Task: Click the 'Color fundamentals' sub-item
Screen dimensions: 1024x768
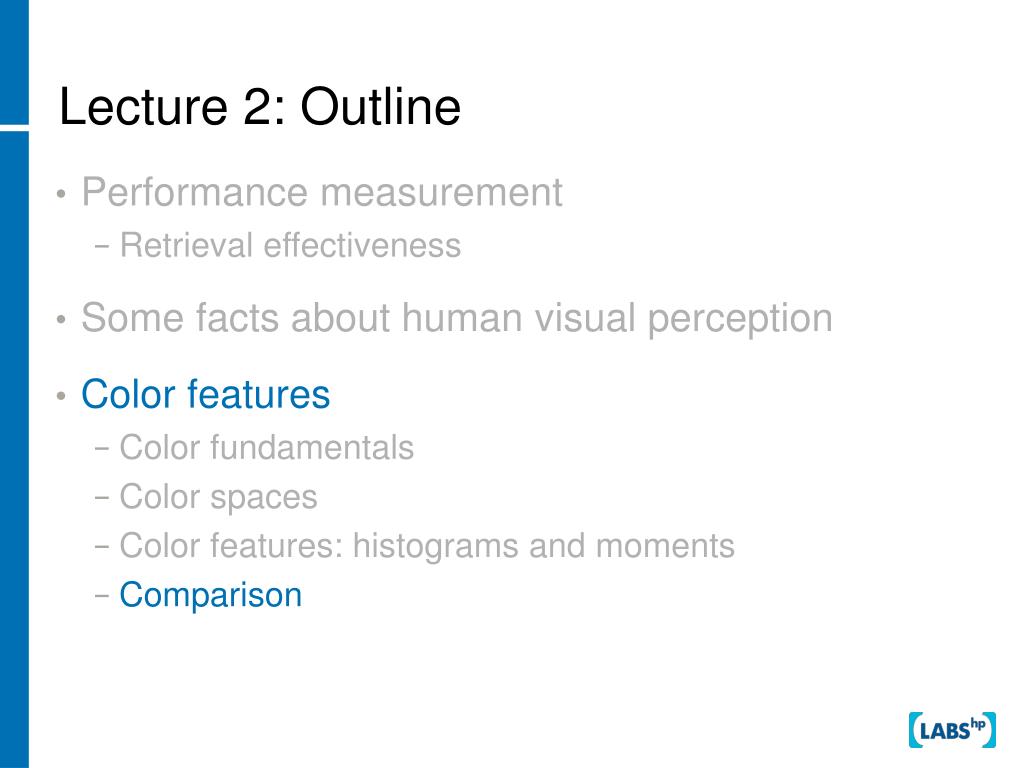Action: click(x=266, y=448)
